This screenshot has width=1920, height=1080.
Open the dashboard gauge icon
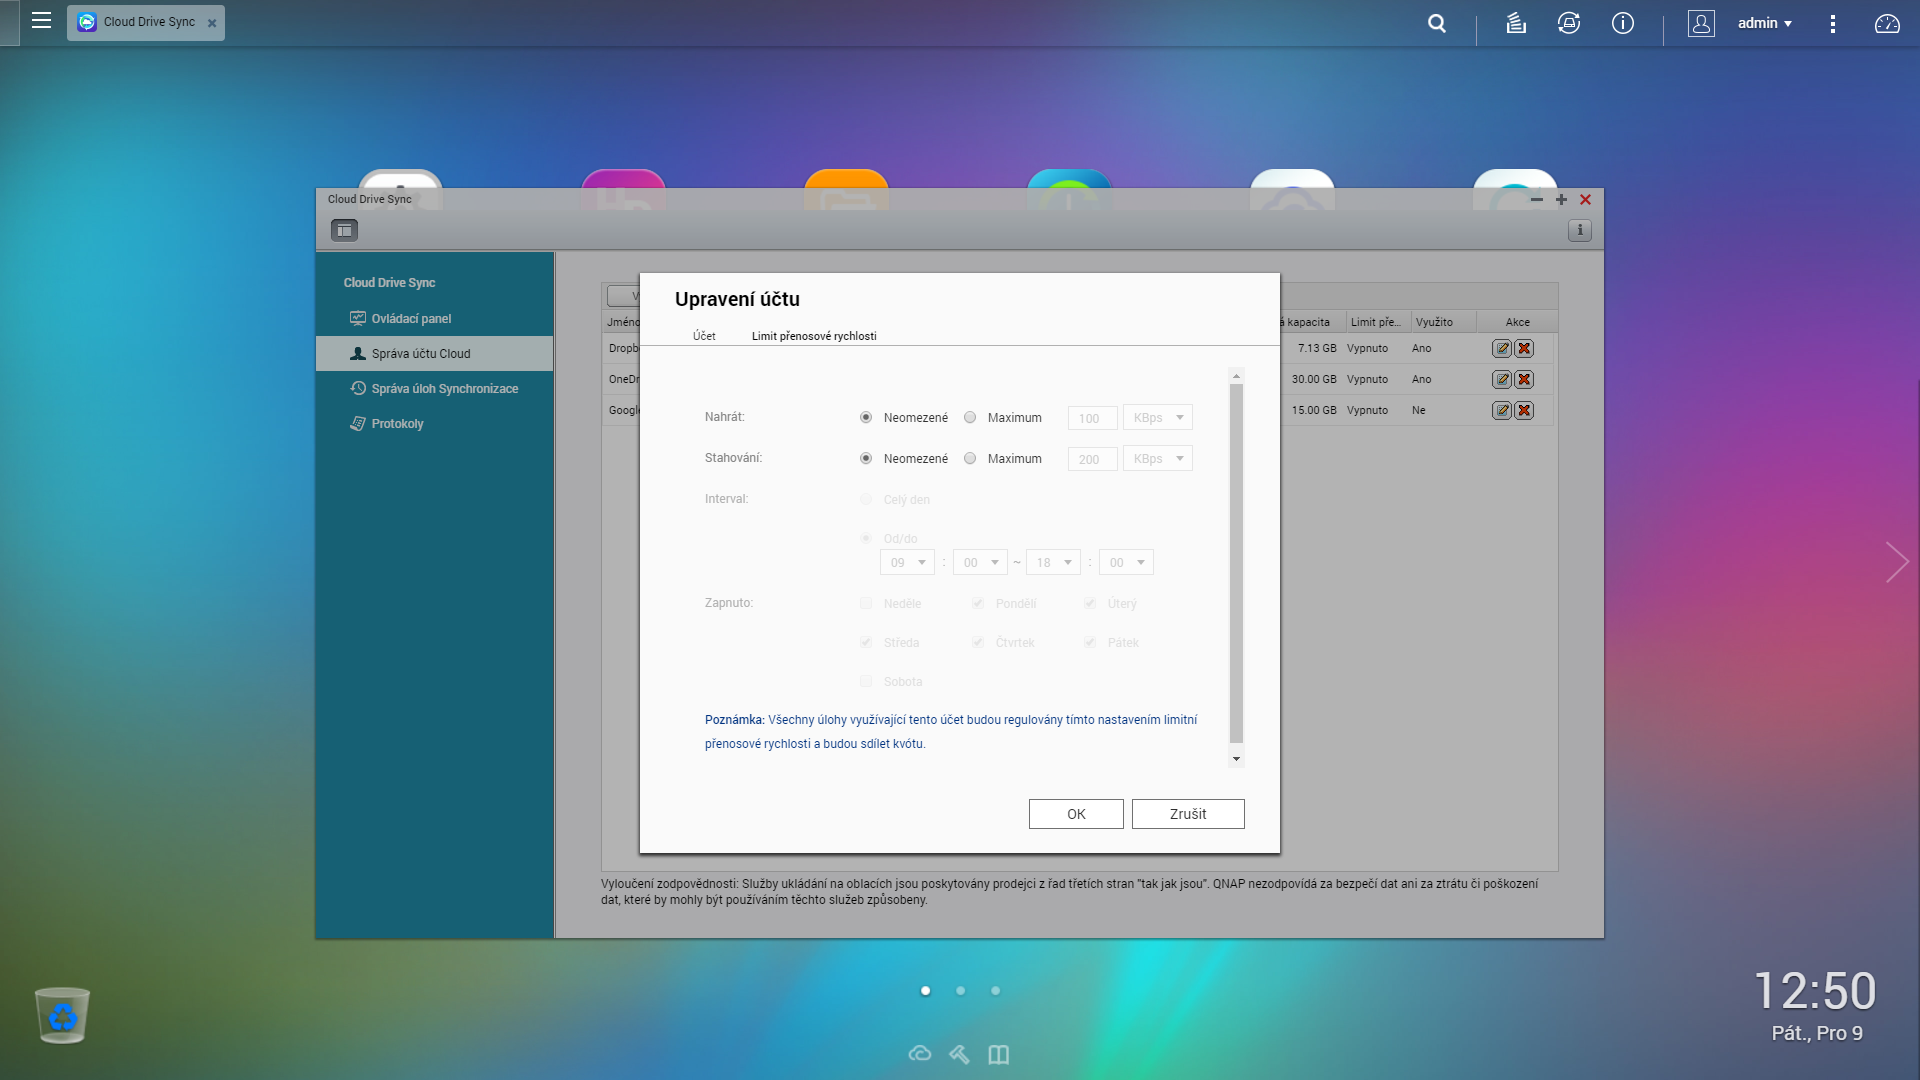[x=1887, y=23]
